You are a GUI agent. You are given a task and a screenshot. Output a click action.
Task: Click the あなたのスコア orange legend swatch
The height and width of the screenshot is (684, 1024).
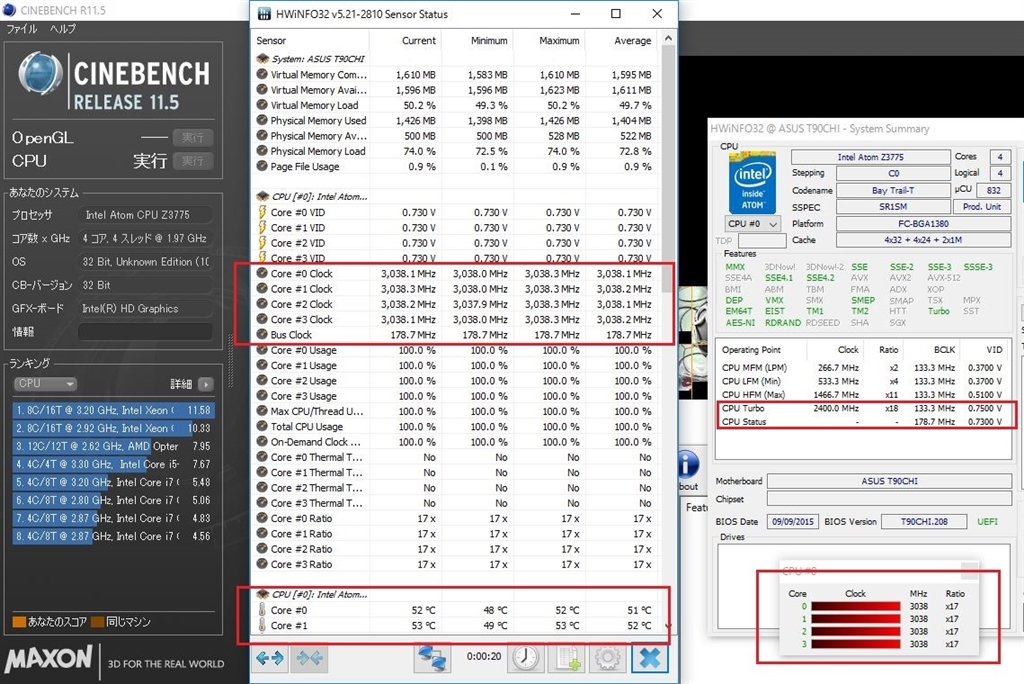click(19, 621)
